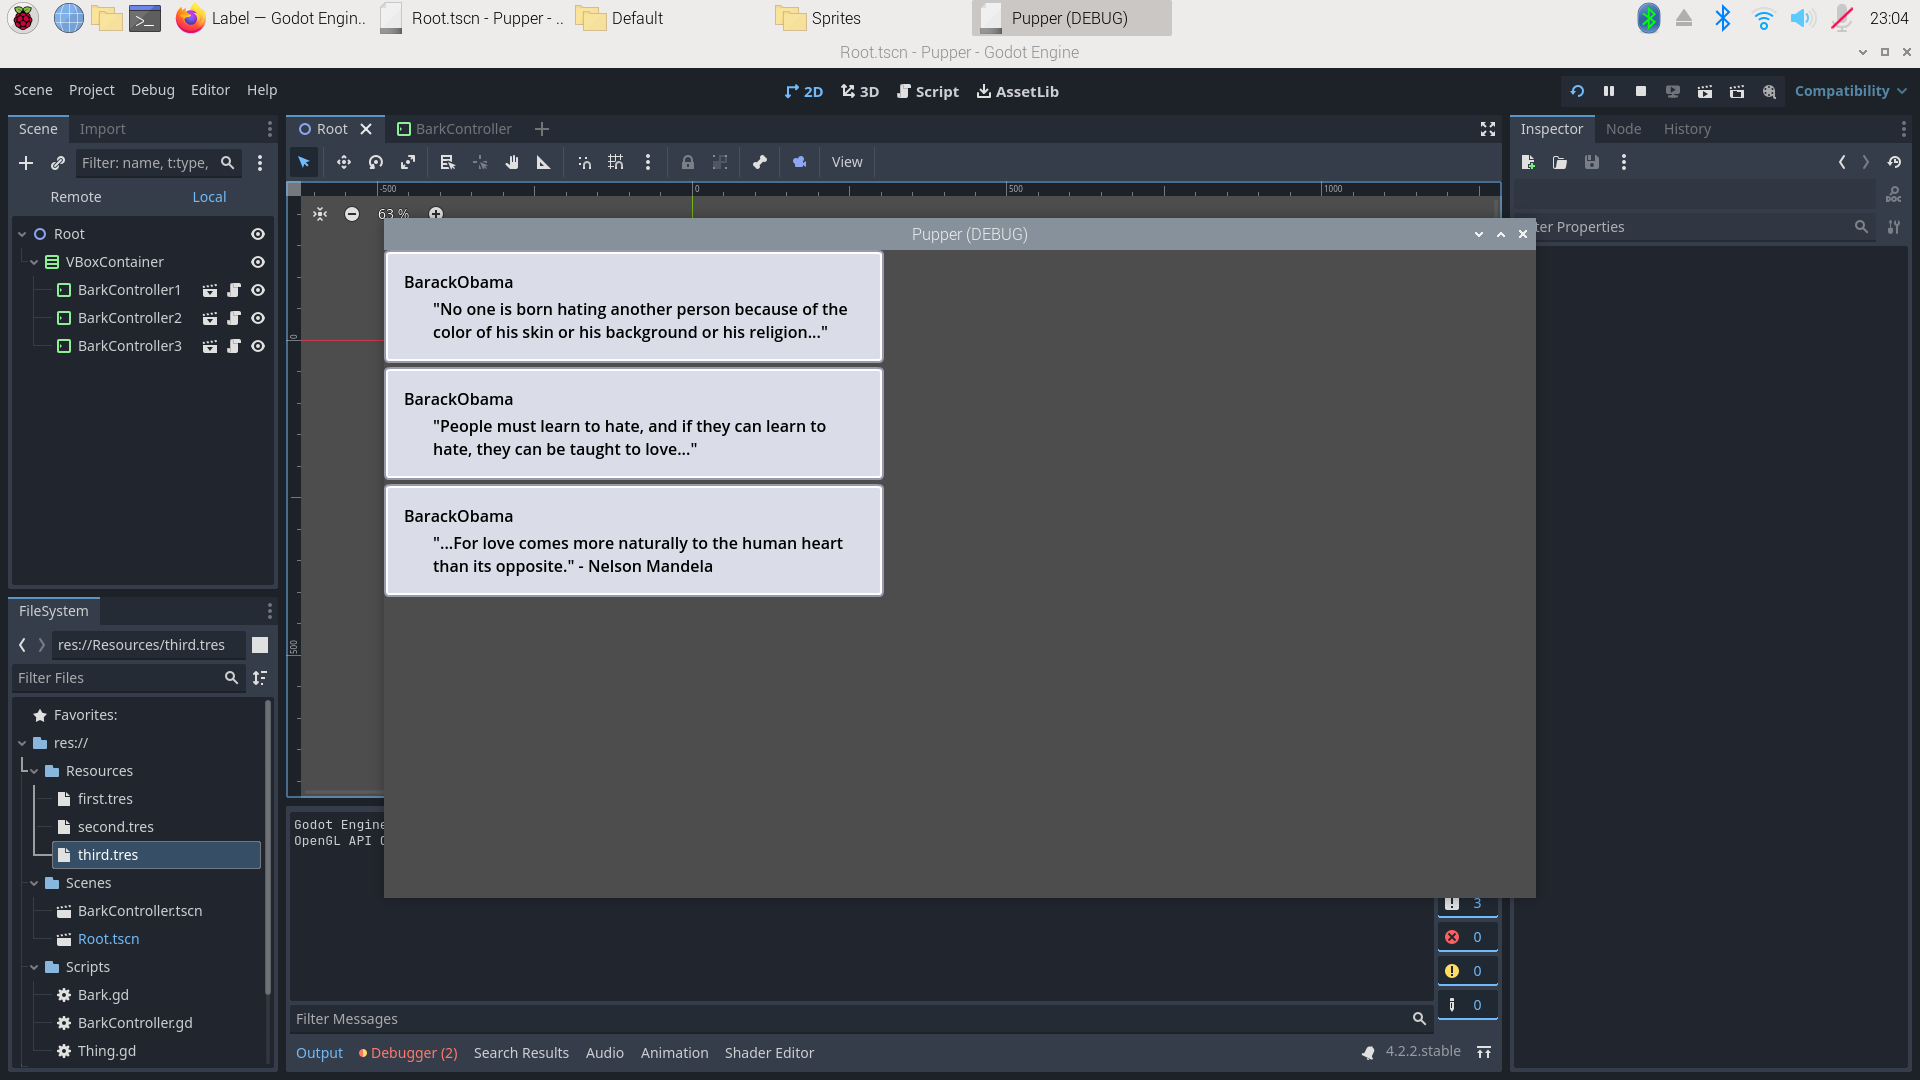Toggle distraction-free mode icon
The image size is (1920, 1080).
1488,129
